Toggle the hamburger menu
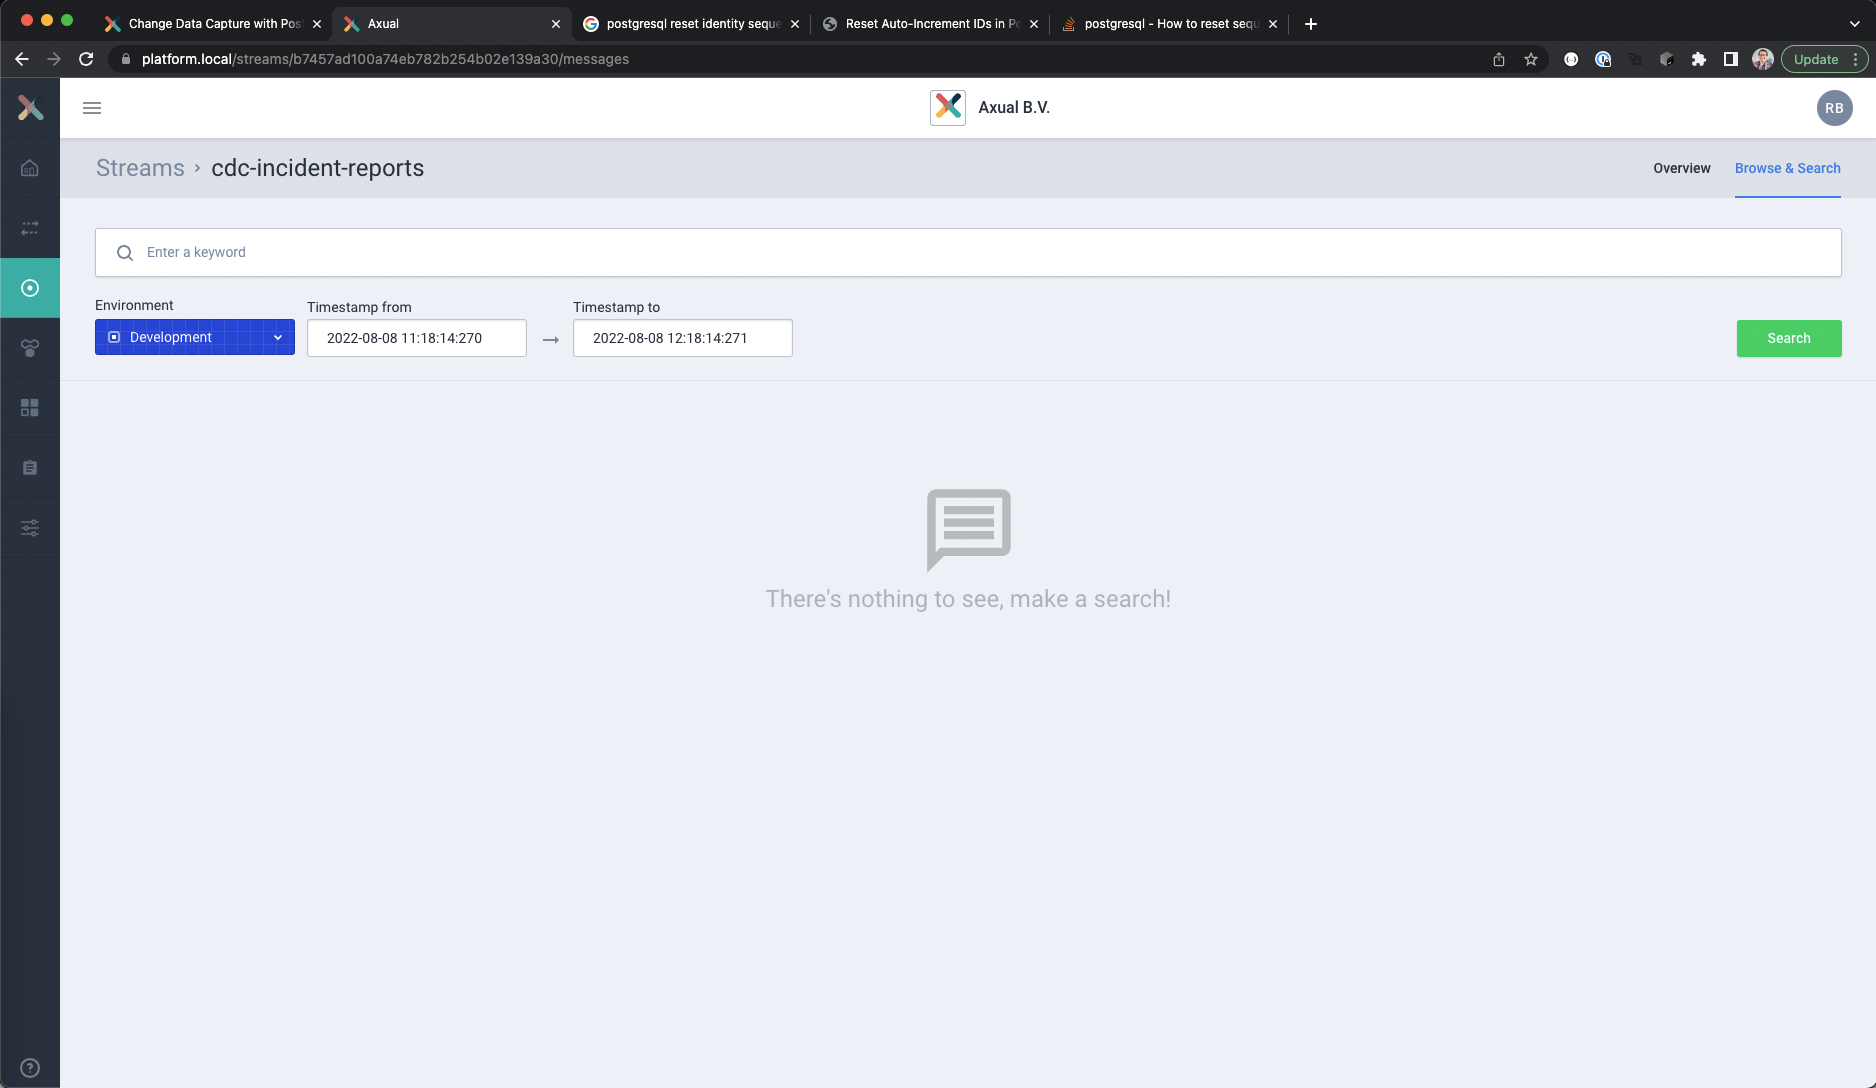The height and width of the screenshot is (1088, 1876). [92, 108]
